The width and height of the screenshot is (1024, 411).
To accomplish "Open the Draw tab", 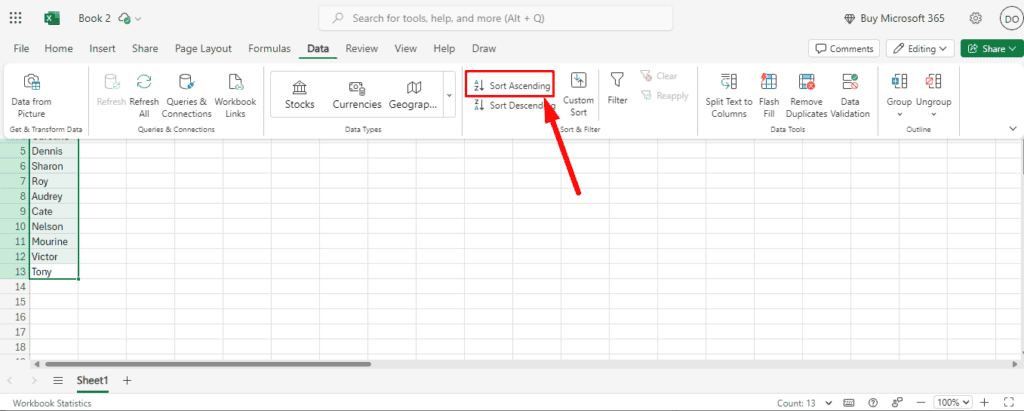I will point(484,48).
